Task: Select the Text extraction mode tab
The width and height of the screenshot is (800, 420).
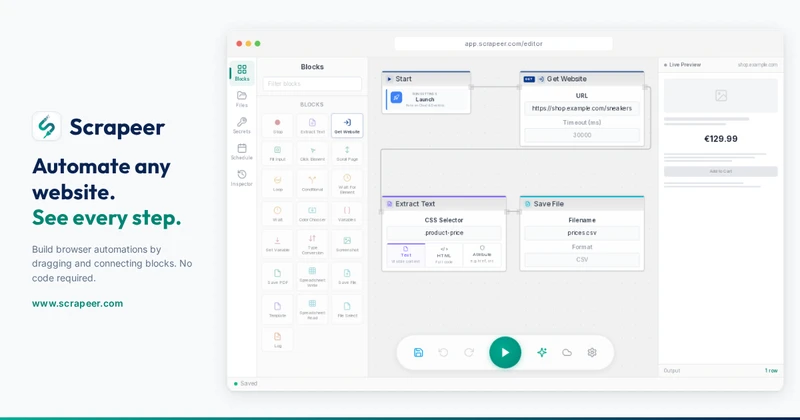Action: [406, 255]
